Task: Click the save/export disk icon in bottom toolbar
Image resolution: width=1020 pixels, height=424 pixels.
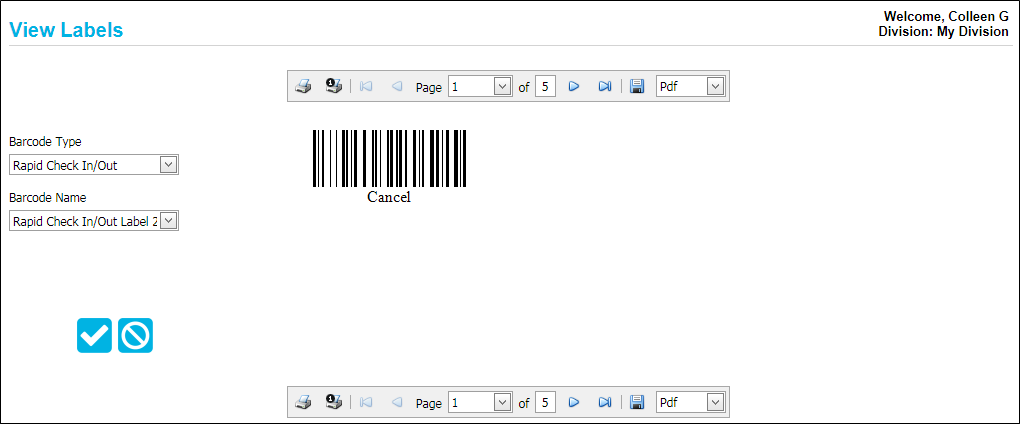Action: [637, 403]
